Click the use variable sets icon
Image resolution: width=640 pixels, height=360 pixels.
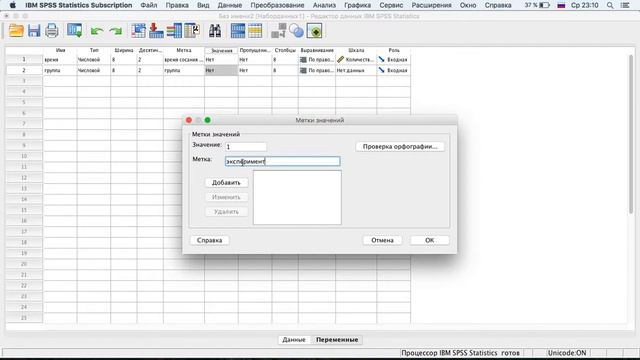pyautogui.click(x=296, y=31)
